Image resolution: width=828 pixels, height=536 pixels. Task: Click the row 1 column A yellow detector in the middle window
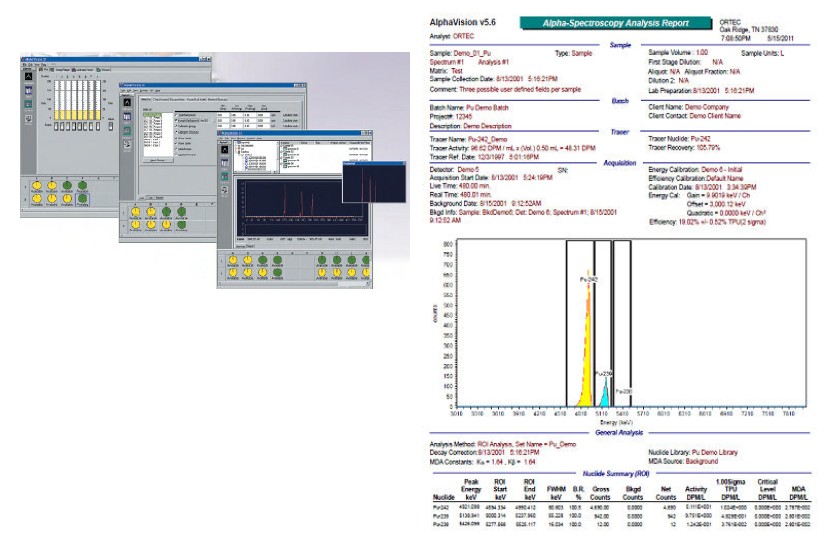[136, 211]
